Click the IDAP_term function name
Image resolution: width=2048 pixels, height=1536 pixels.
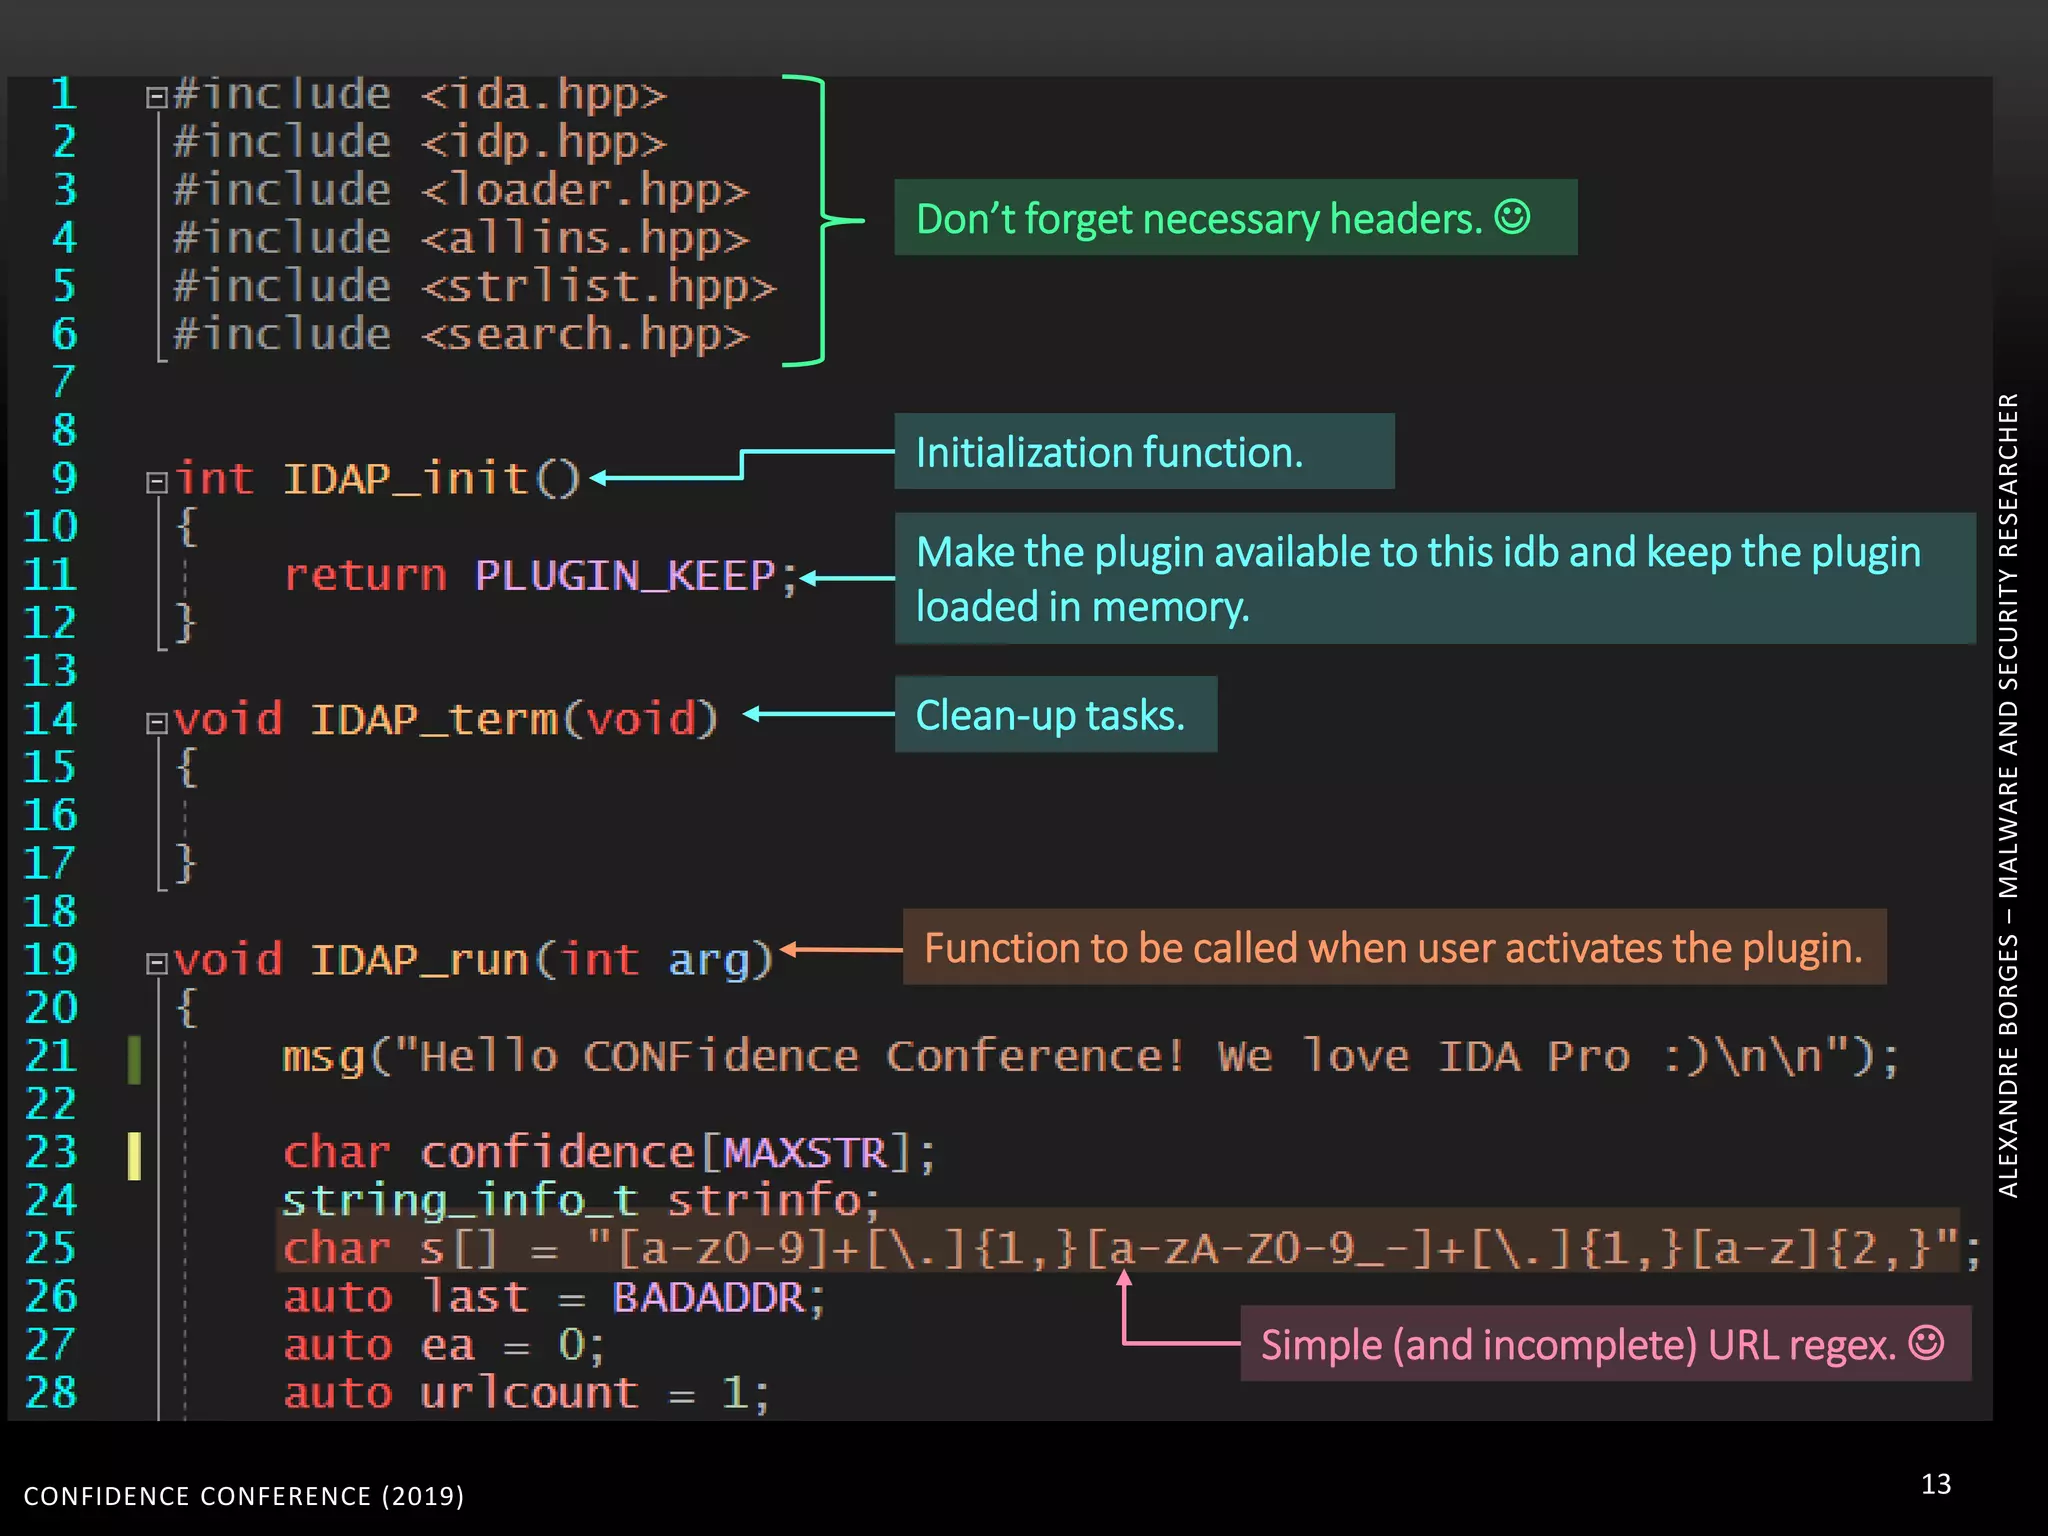pos(433,719)
